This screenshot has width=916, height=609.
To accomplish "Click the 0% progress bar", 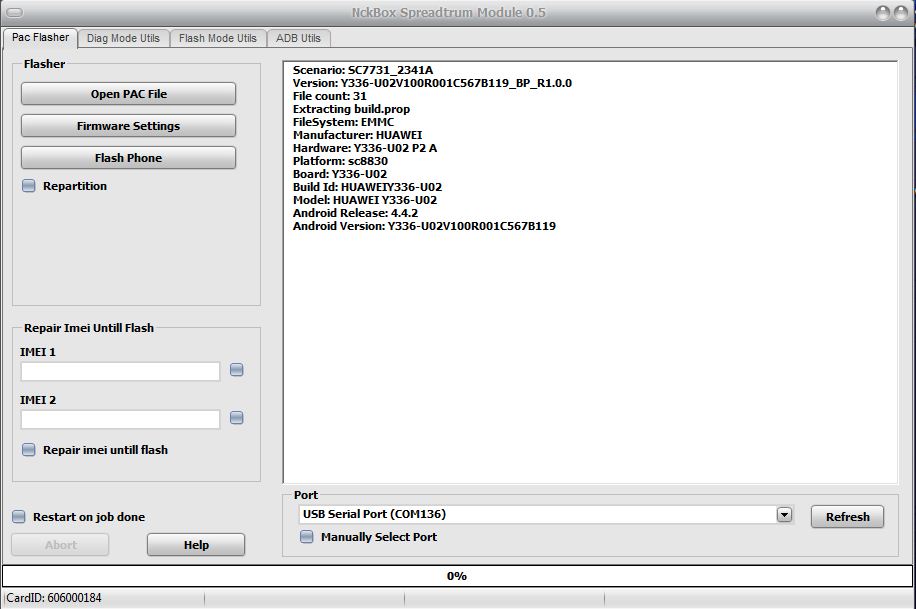I will click(x=457, y=576).
